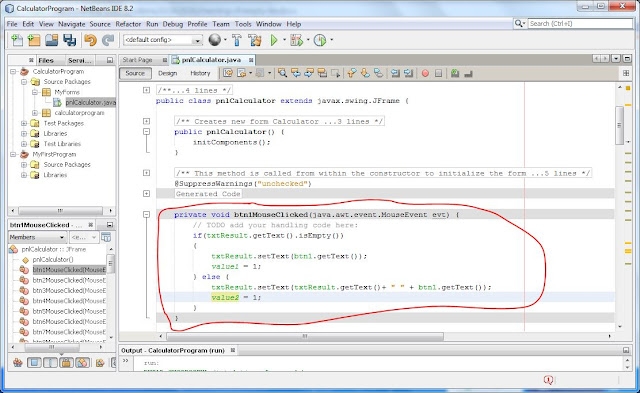Click the editor vertical scrollbar thumb

[619, 125]
